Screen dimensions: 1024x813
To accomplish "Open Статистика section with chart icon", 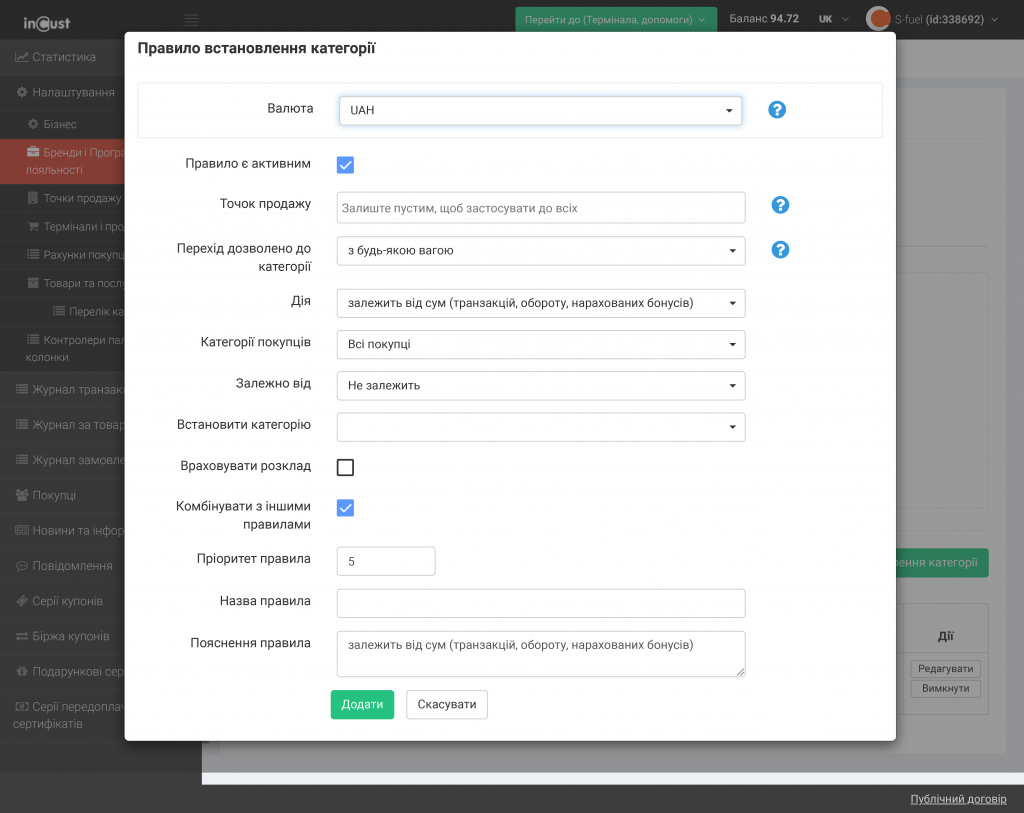I will pos(62,57).
